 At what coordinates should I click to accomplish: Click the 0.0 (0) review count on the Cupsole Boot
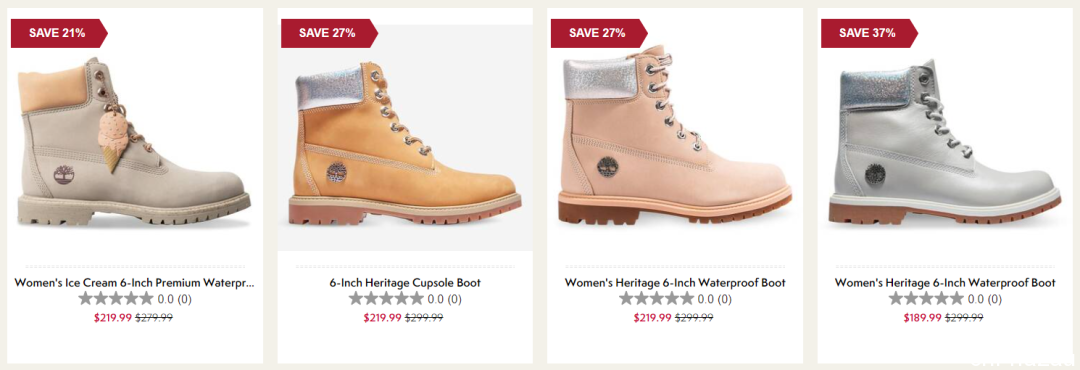[x=444, y=300]
